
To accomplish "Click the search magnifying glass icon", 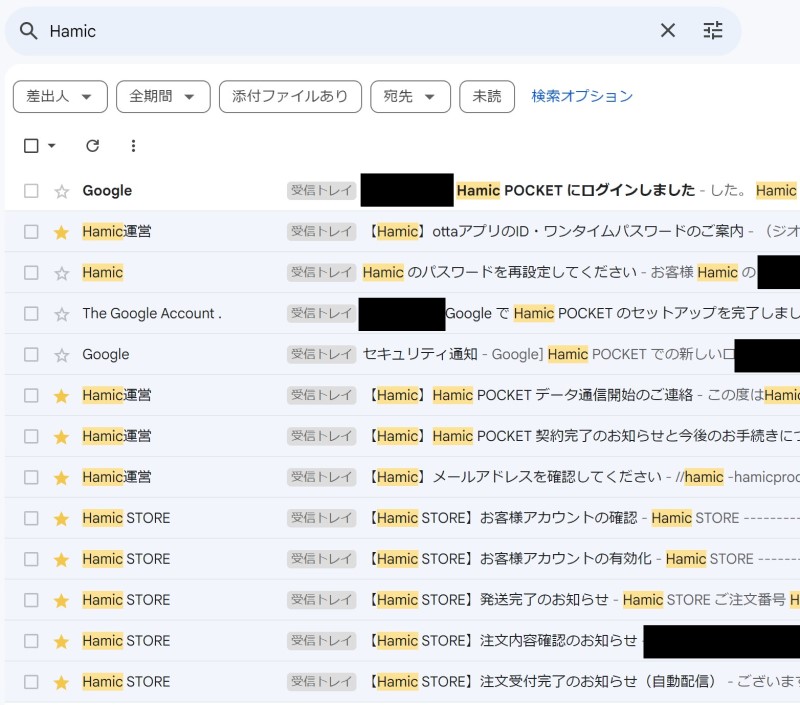I will (x=28, y=31).
